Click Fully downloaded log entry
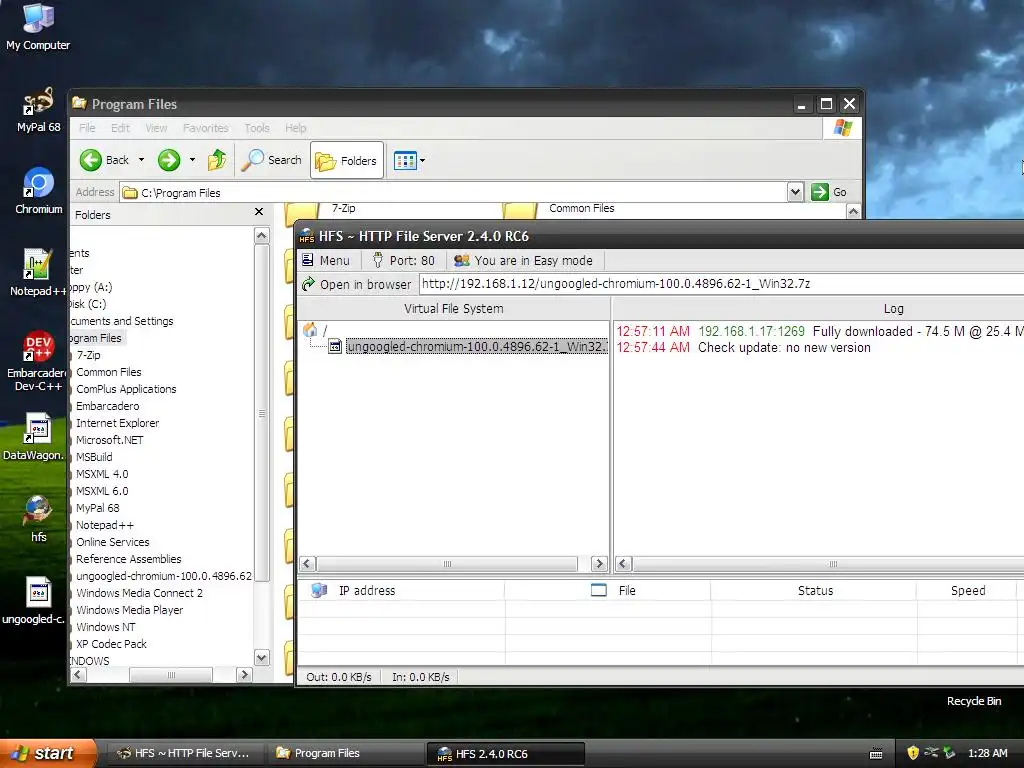Screen dimensions: 1024x768 pyautogui.click(x=820, y=332)
